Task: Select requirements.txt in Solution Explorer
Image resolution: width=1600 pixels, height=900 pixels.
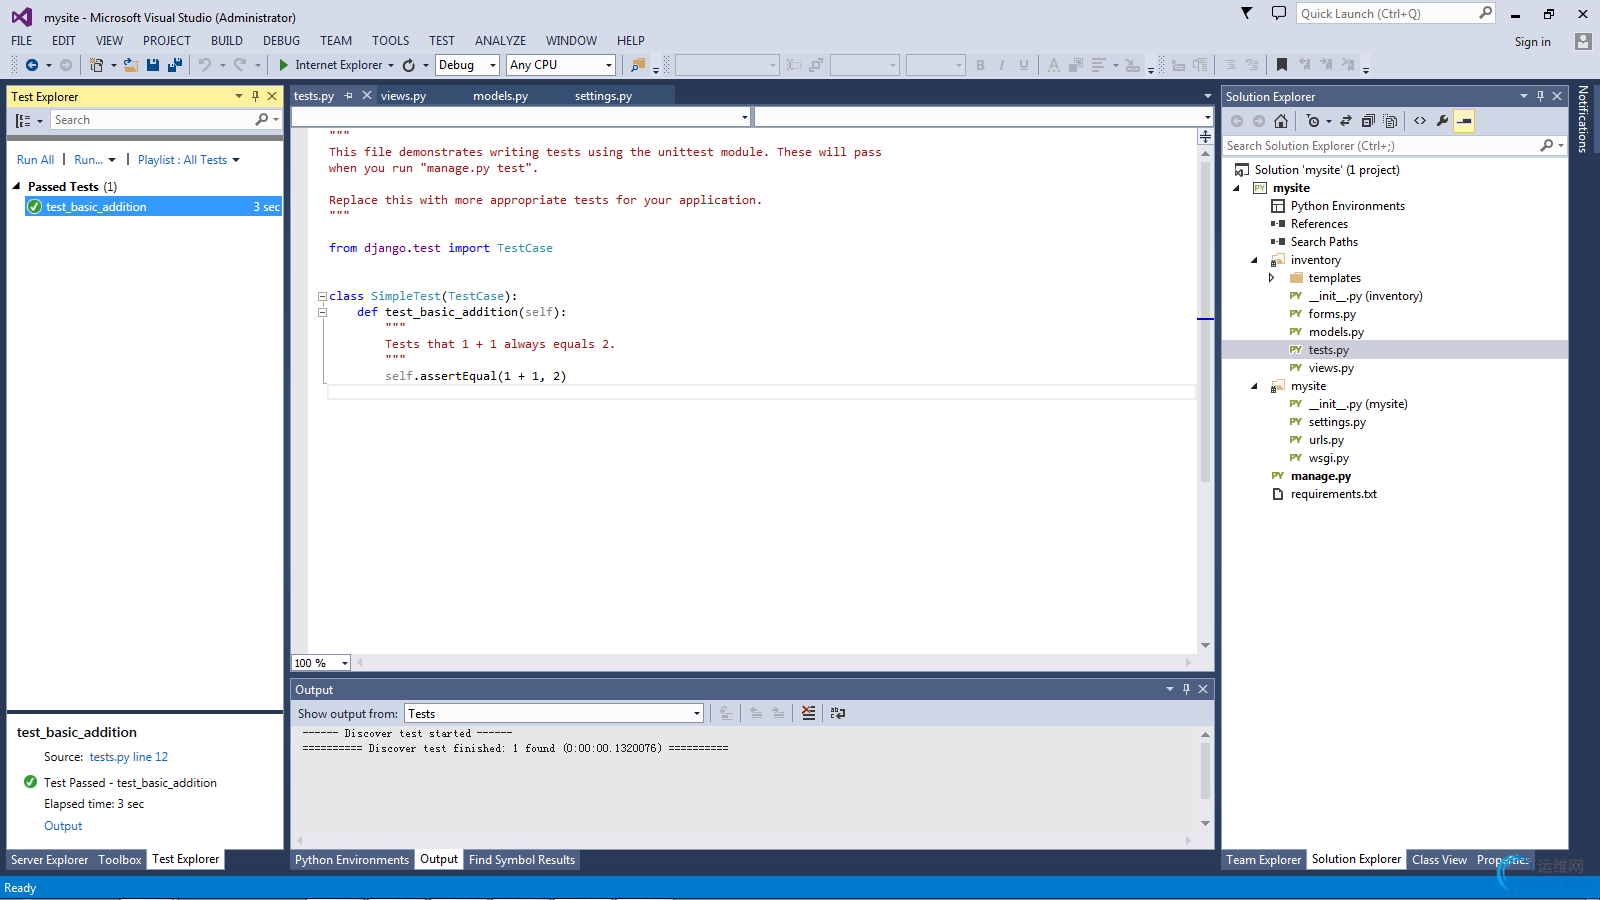Action: 1333,494
